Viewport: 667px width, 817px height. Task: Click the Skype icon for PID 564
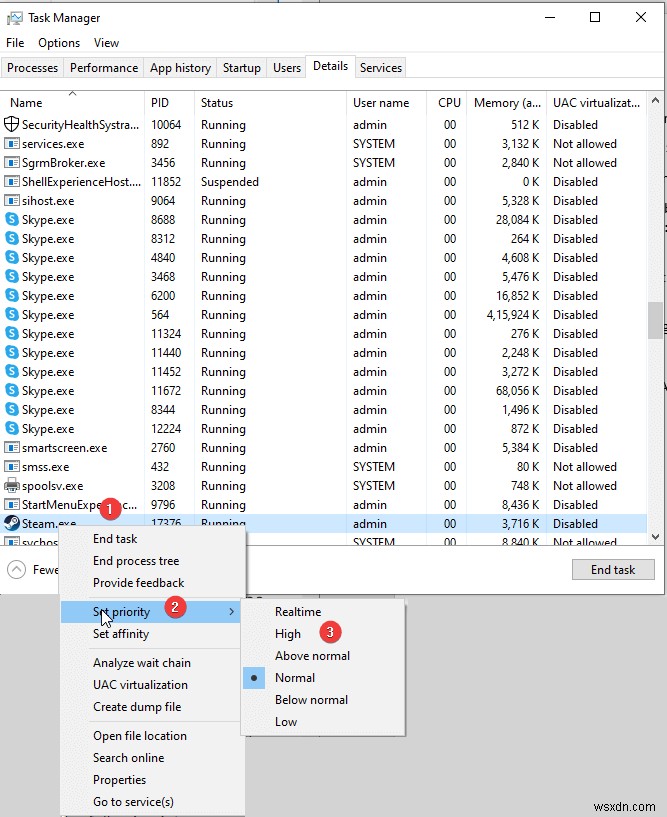point(11,314)
